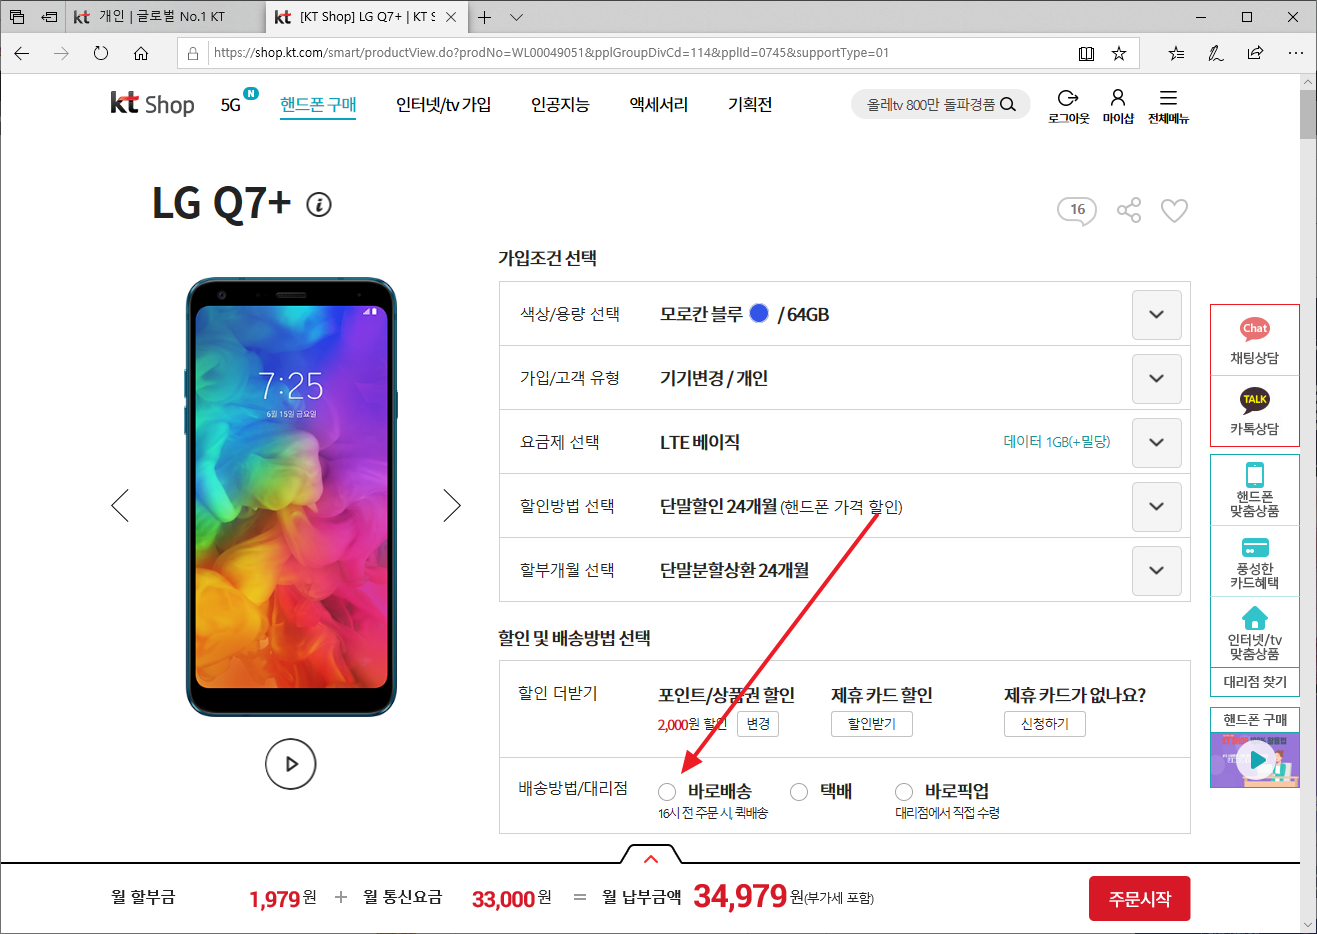
Task: Start 채팅상담 chat consultation
Action: pyautogui.click(x=1254, y=341)
